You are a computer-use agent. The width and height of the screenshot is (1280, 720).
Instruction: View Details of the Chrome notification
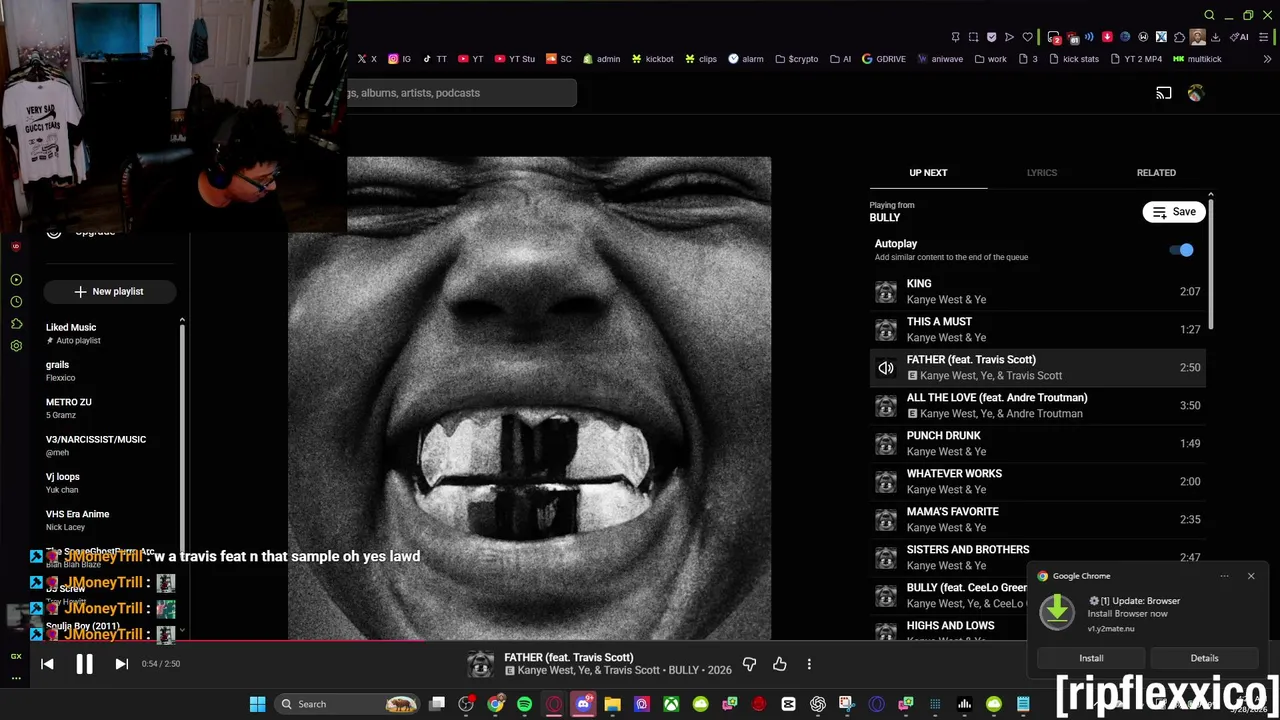(1204, 658)
